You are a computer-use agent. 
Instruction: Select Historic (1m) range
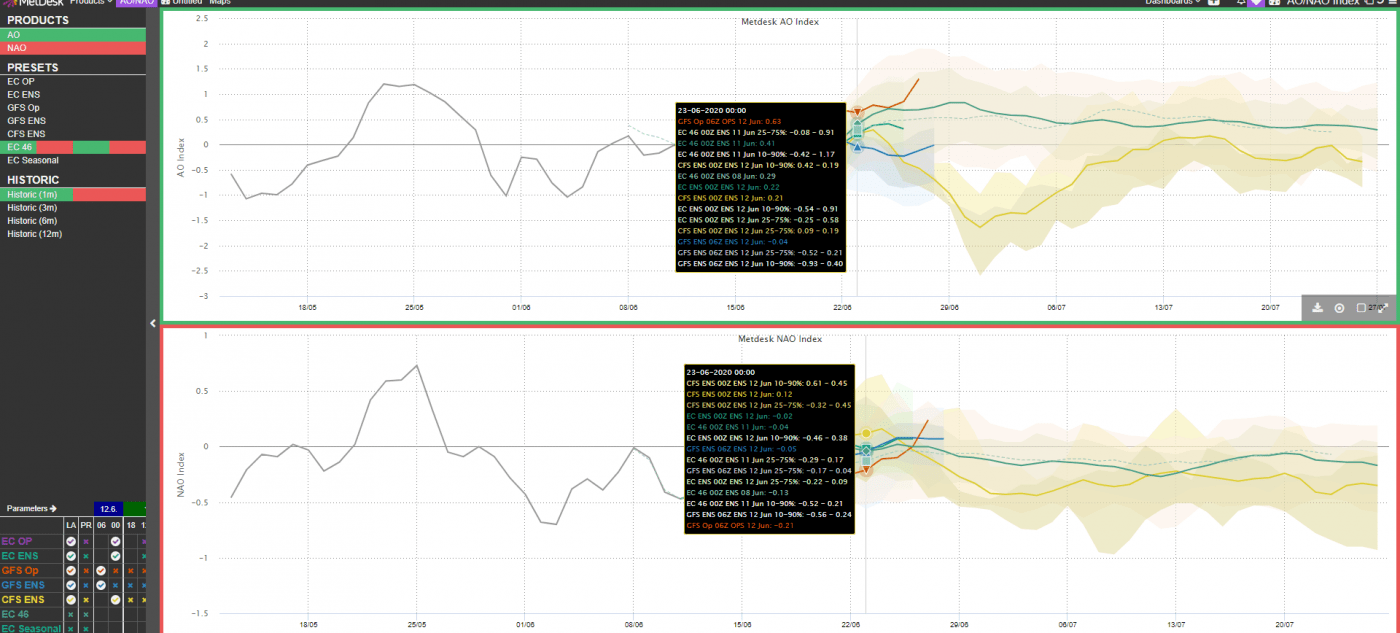click(73, 194)
